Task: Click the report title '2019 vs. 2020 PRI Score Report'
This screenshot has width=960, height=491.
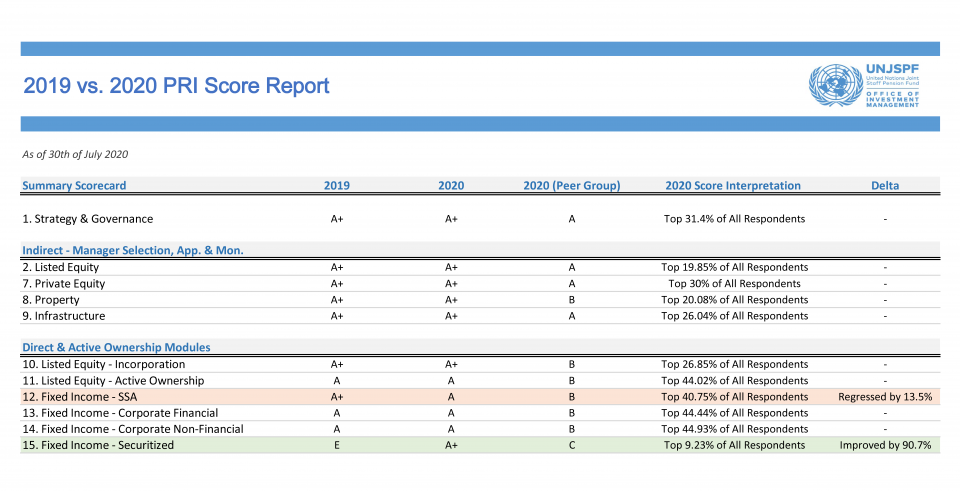Action: [x=176, y=86]
